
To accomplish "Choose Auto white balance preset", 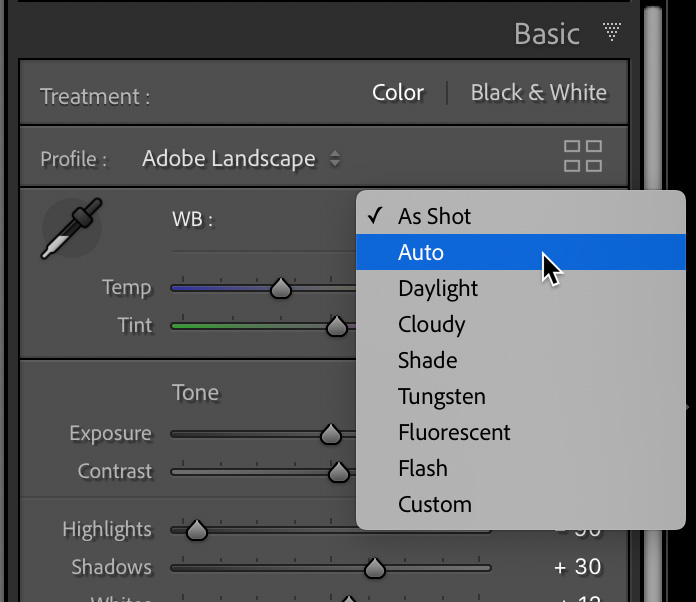I will pyautogui.click(x=421, y=252).
